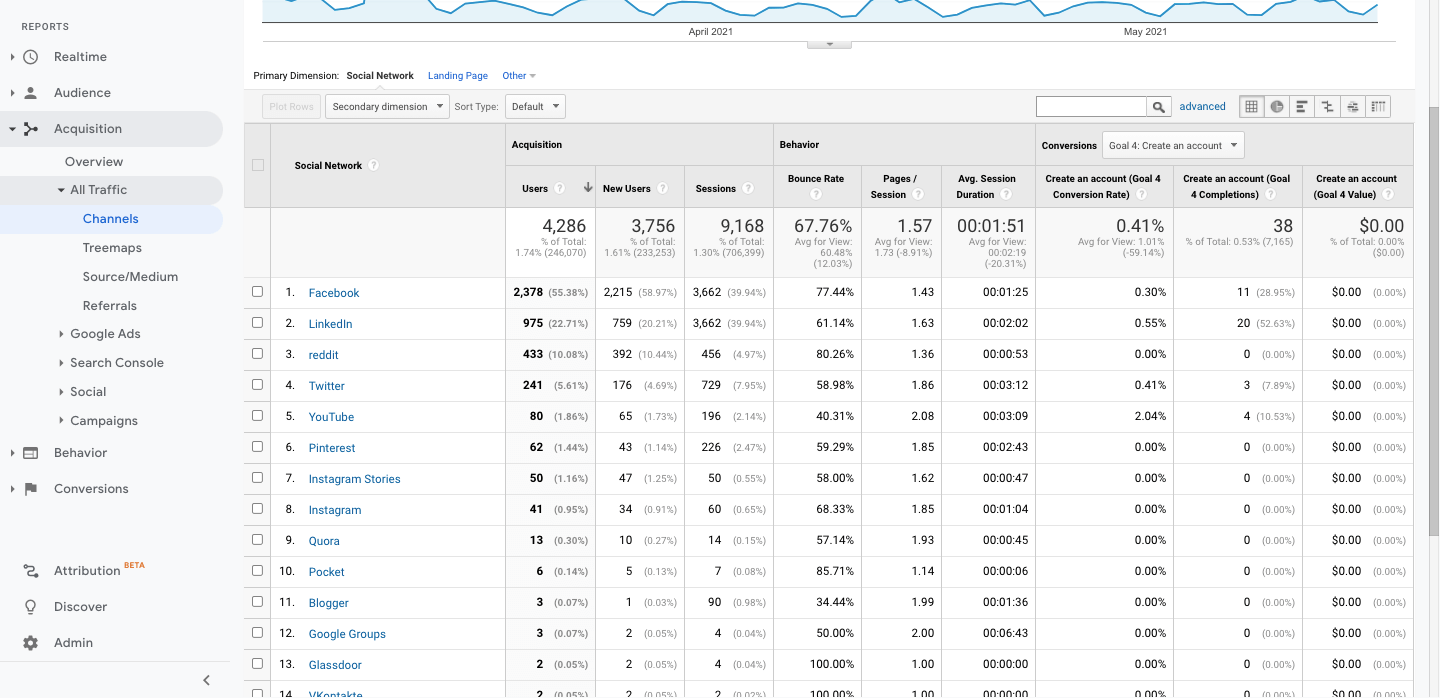Click the Conversions flag icon
Screen dimensions: 1440x698
31,489
